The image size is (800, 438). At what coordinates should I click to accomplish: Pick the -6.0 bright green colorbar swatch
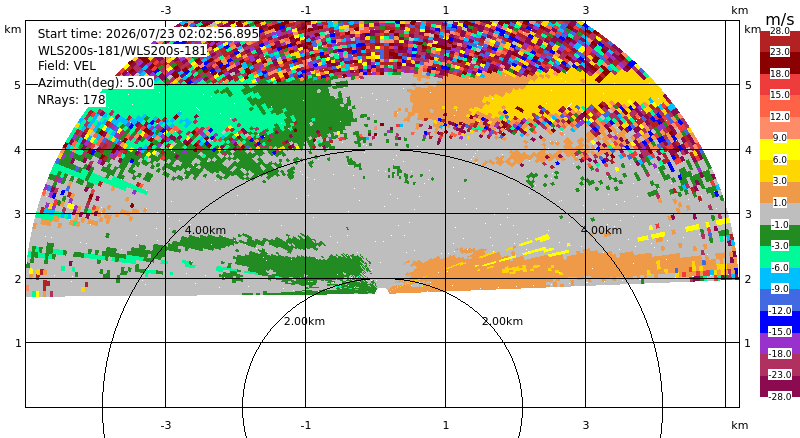[x=780, y=257]
